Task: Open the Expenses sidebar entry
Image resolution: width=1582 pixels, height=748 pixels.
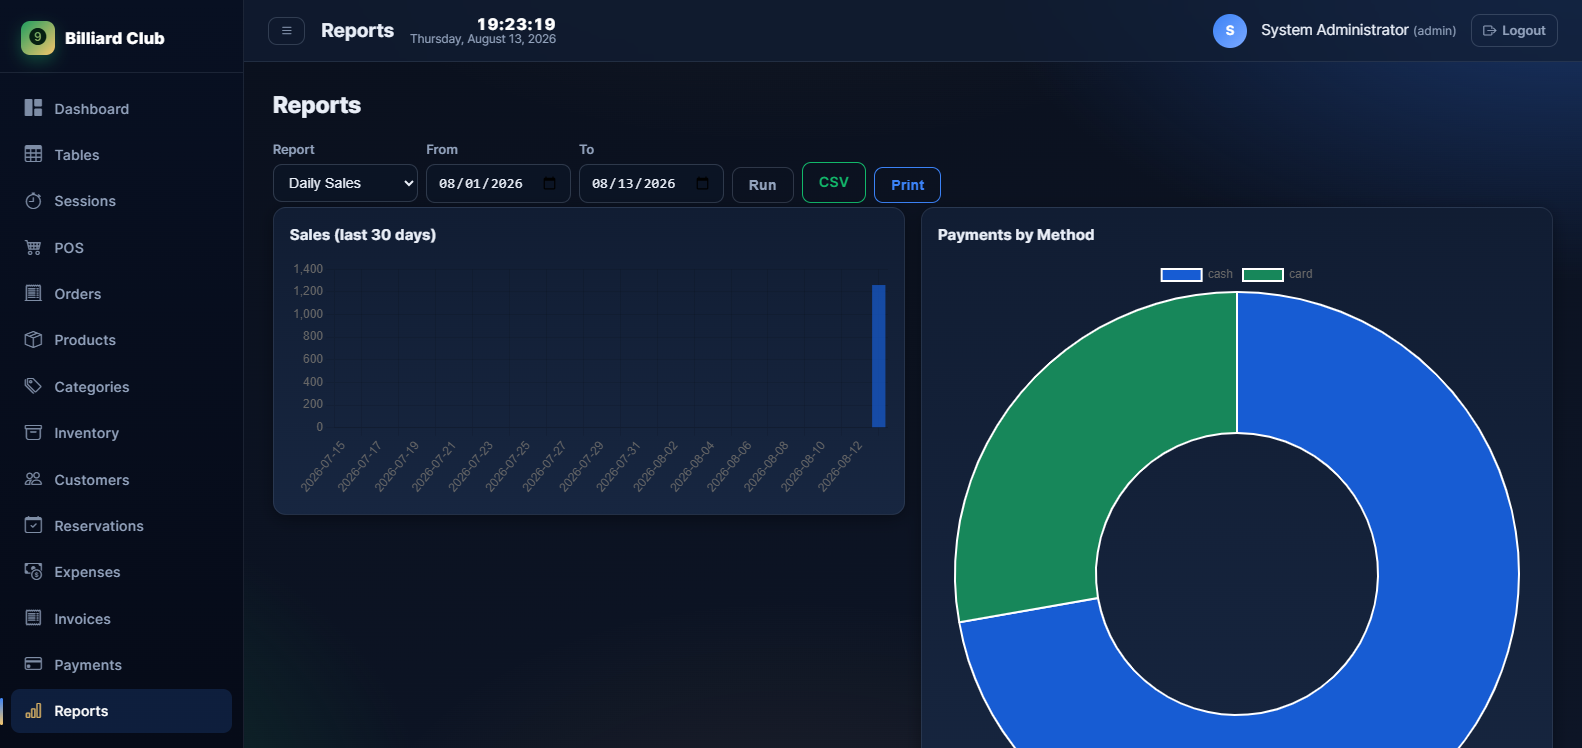Action: point(121,572)
